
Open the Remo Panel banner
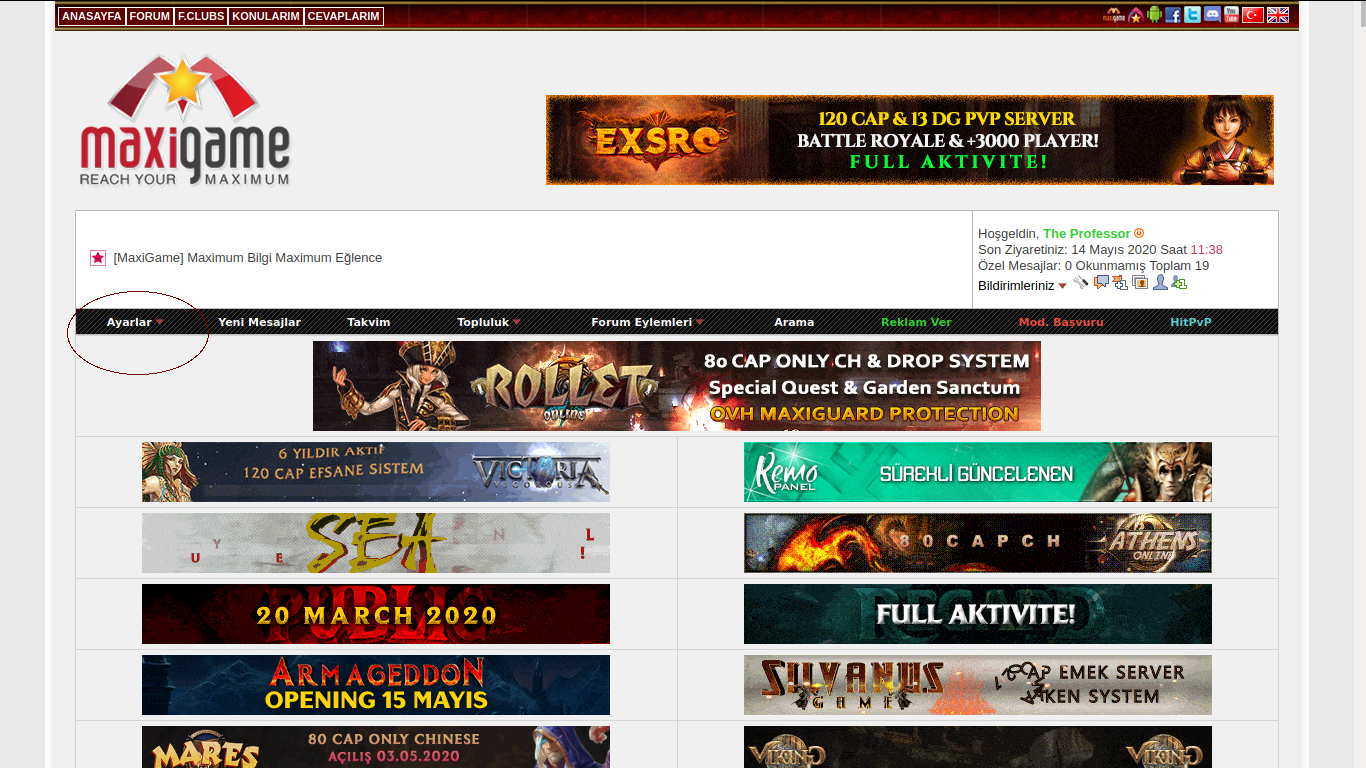tap(978, 472)
